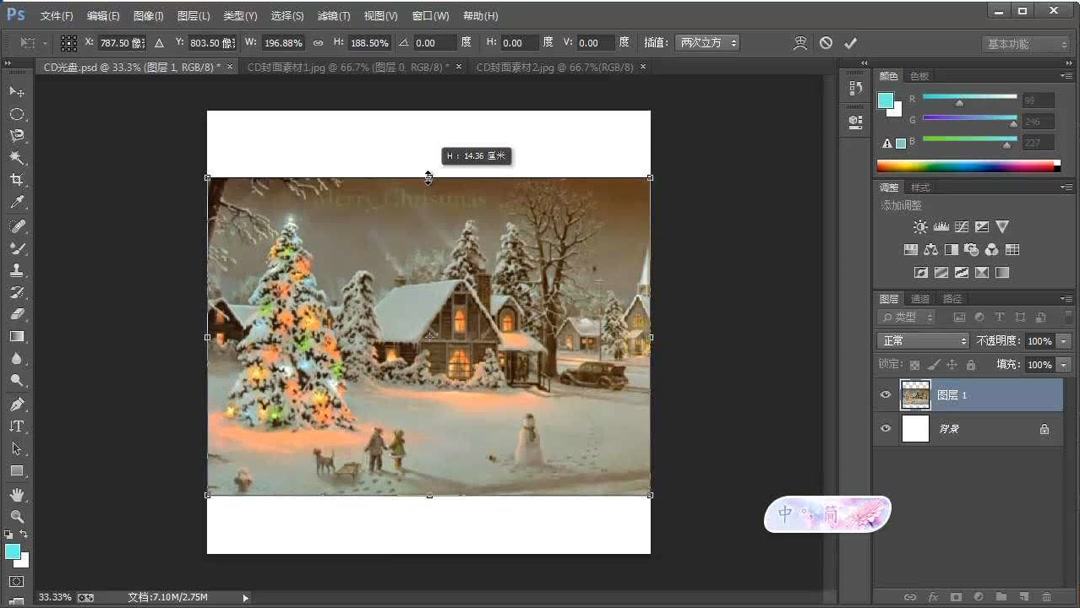Select the Gradient tool
The width and height of the screenshot is (1080, 608).
coord(15,335)
